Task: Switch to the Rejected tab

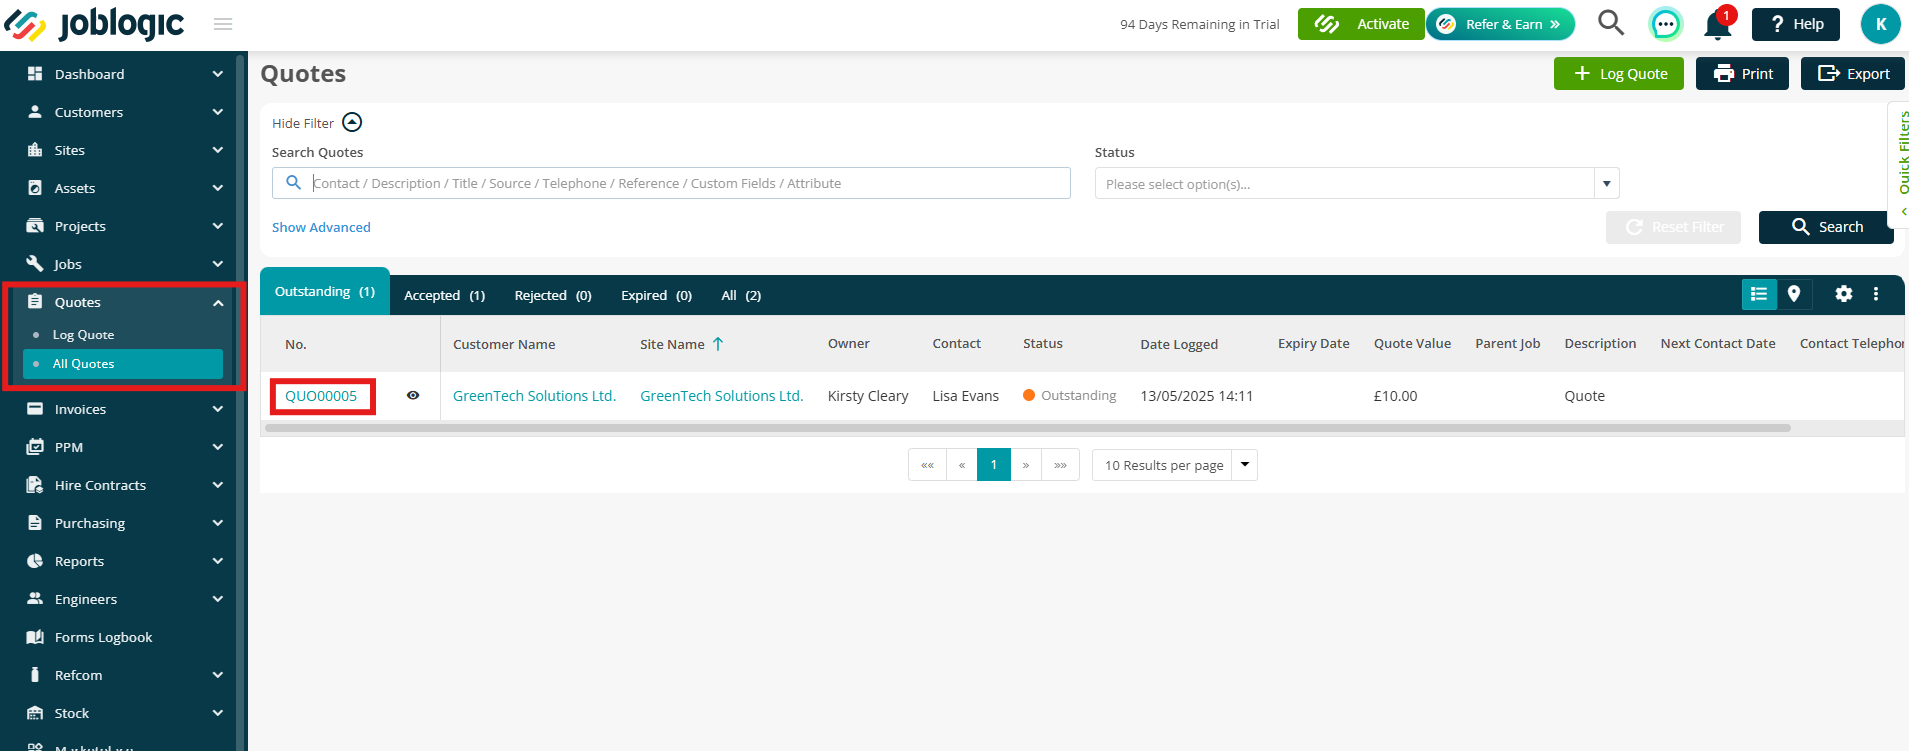Action: (x=553, y=295)
